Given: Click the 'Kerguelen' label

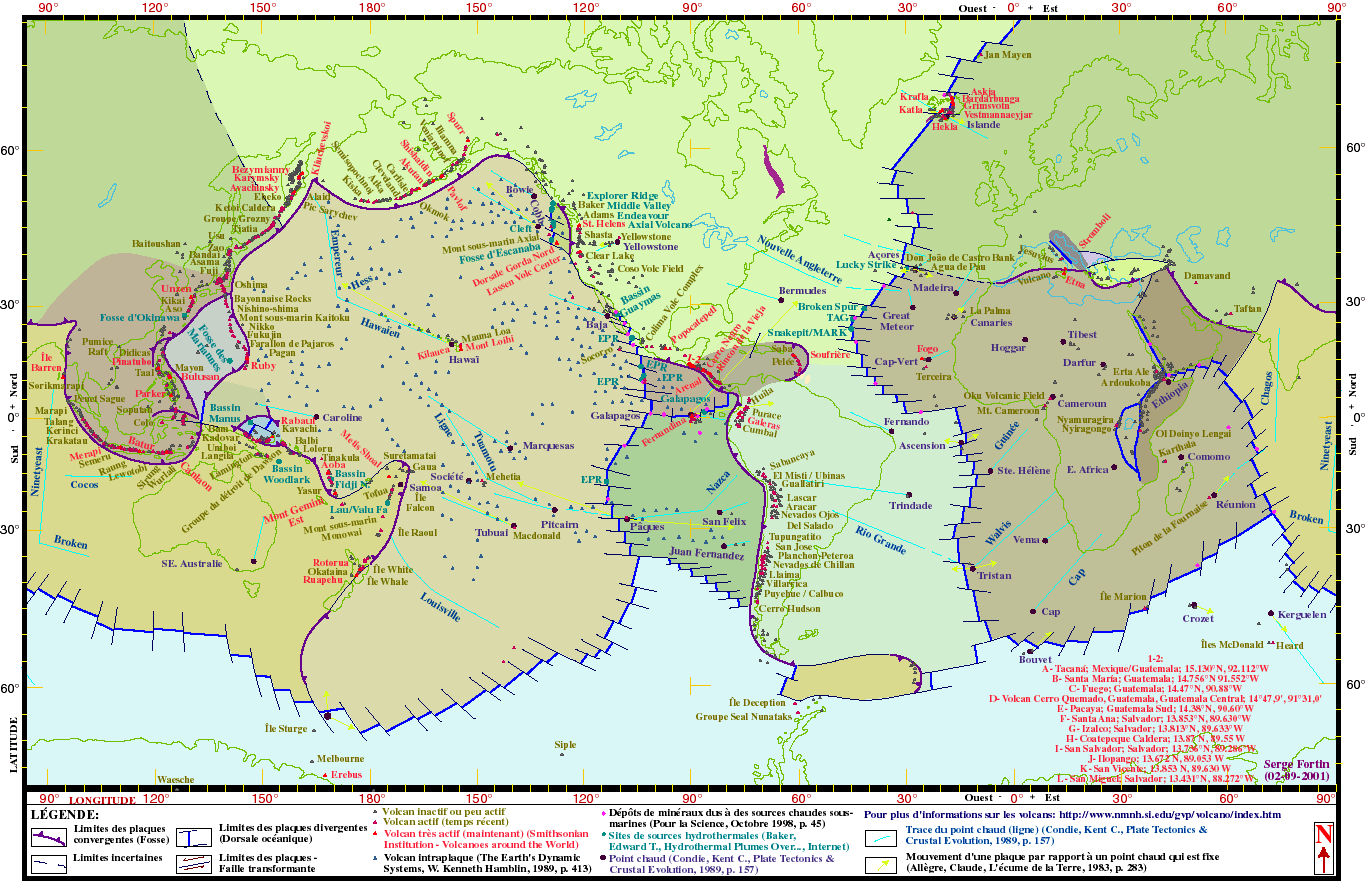Looking at the screenshot, I should pyautogui.click(x=1304, y=615).
